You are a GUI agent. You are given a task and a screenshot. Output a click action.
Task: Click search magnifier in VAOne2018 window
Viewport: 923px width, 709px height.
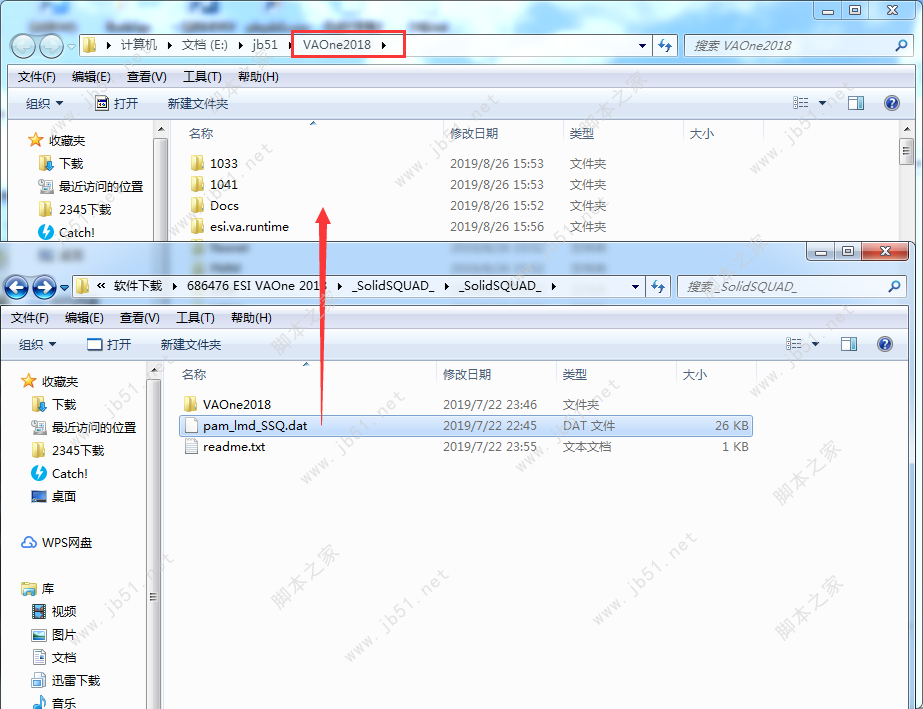pos(901,45)
